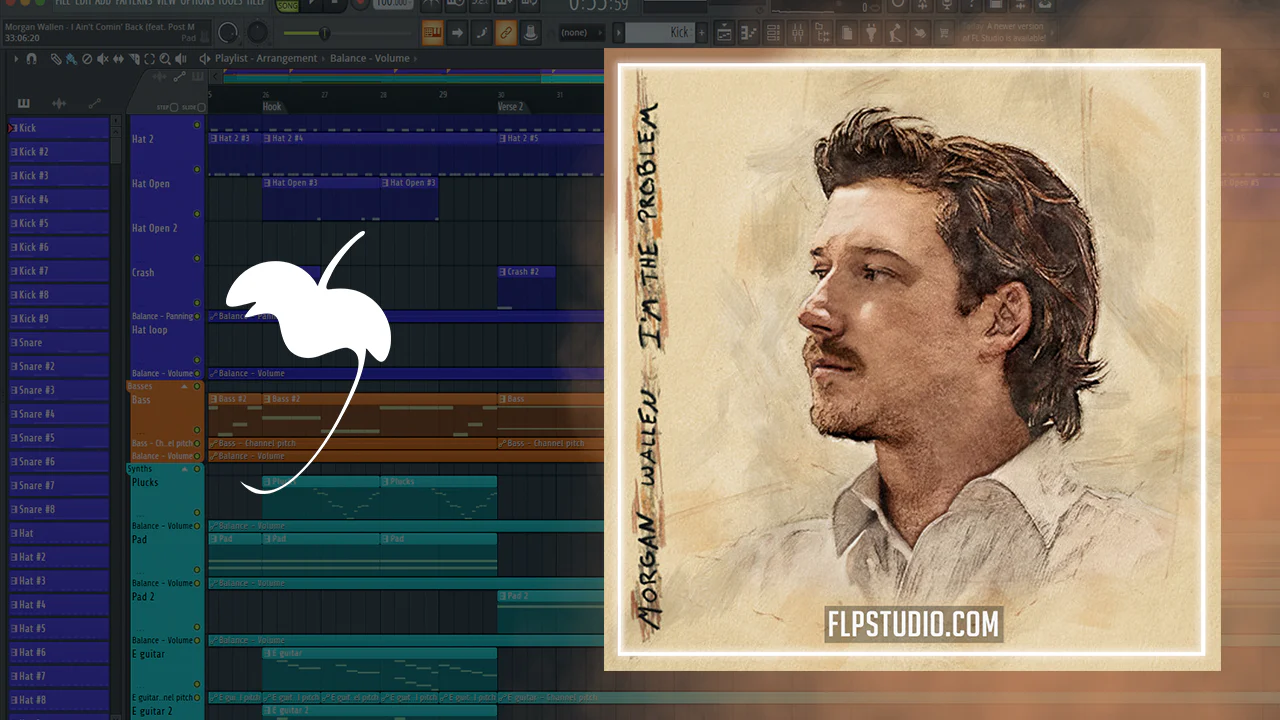Open the Hat 2 #3 clip menu icon
Viewport: 1280px width, 720px height.
click(x=214, y=138)
